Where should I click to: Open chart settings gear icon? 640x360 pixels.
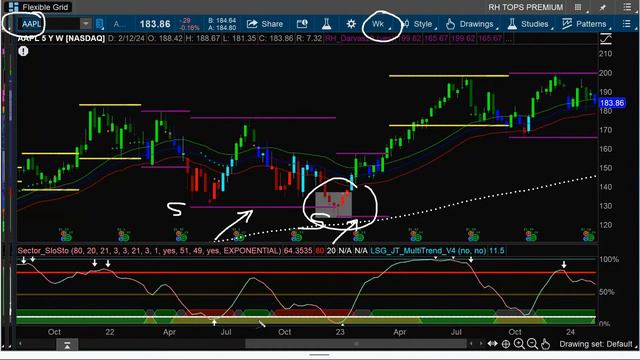[351, 24]
